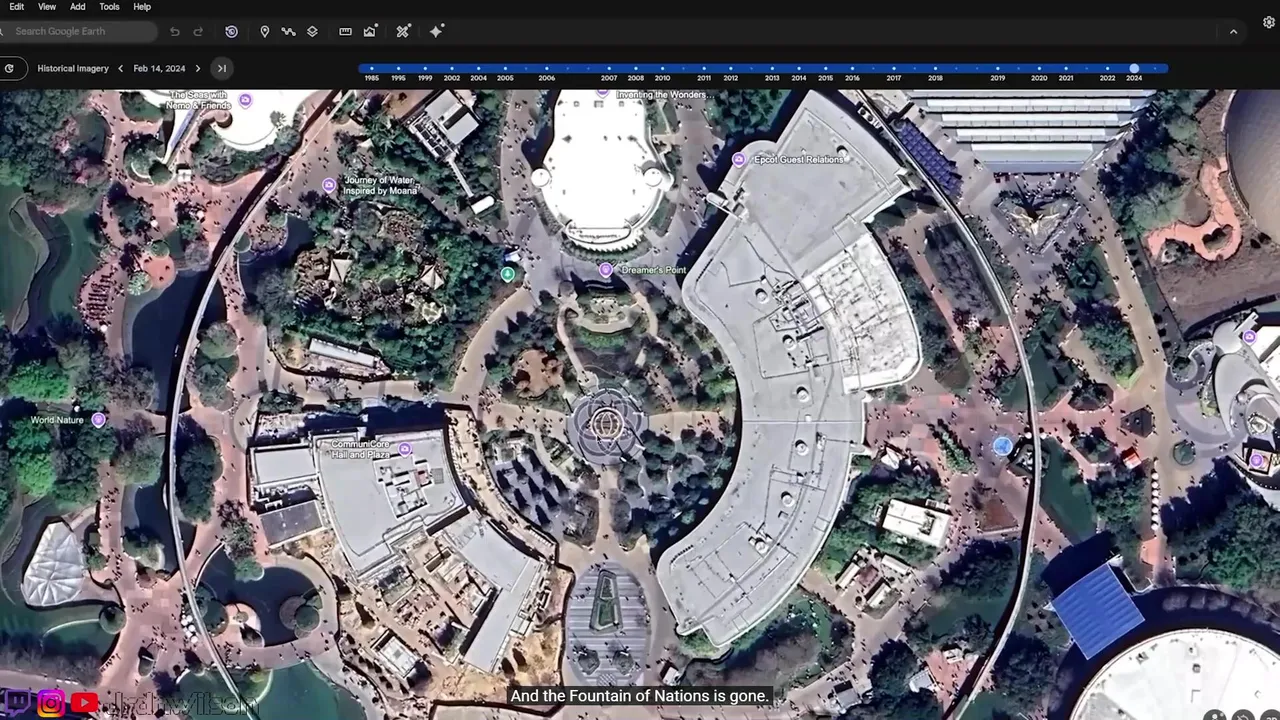Open settings gear at top right
This screenshot has width=1280, height=720.
point(1269,22)
